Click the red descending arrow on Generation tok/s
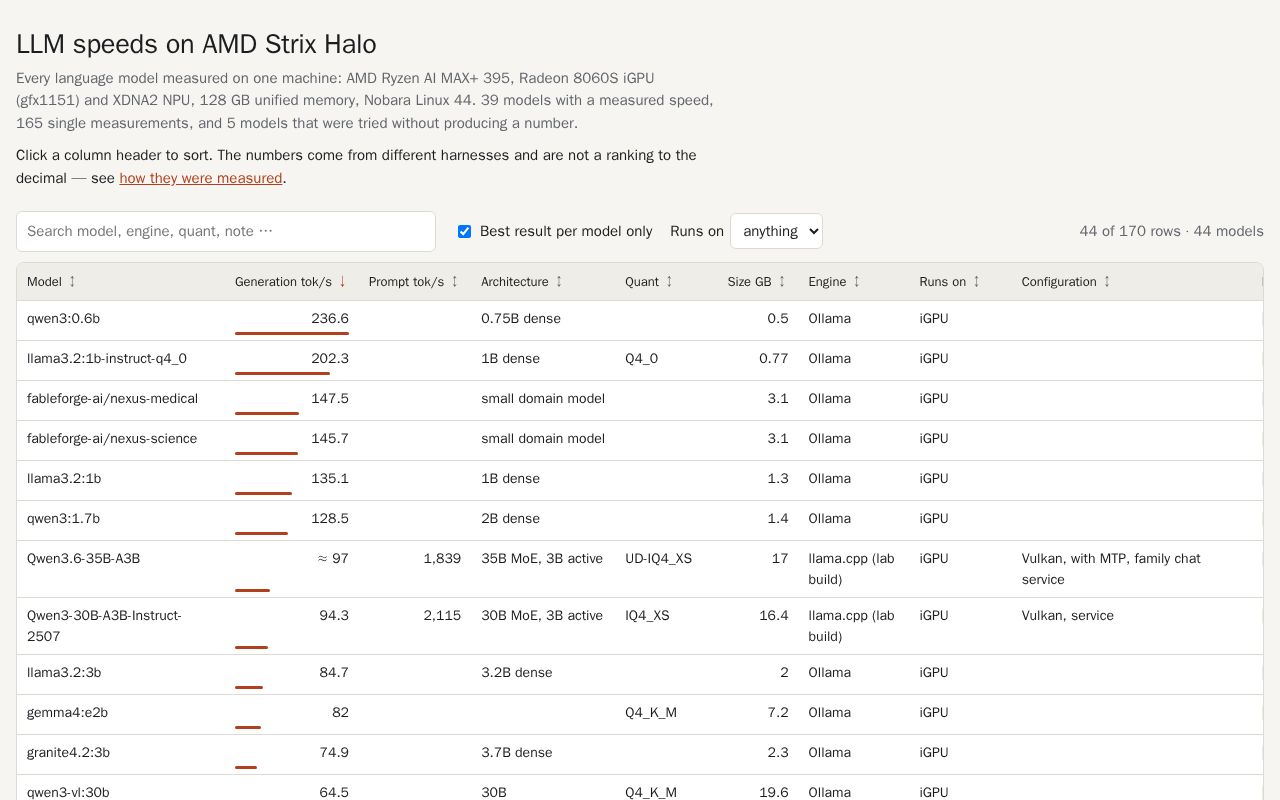The width and height of the screenshot is (1280, 800). click(342, 282)
